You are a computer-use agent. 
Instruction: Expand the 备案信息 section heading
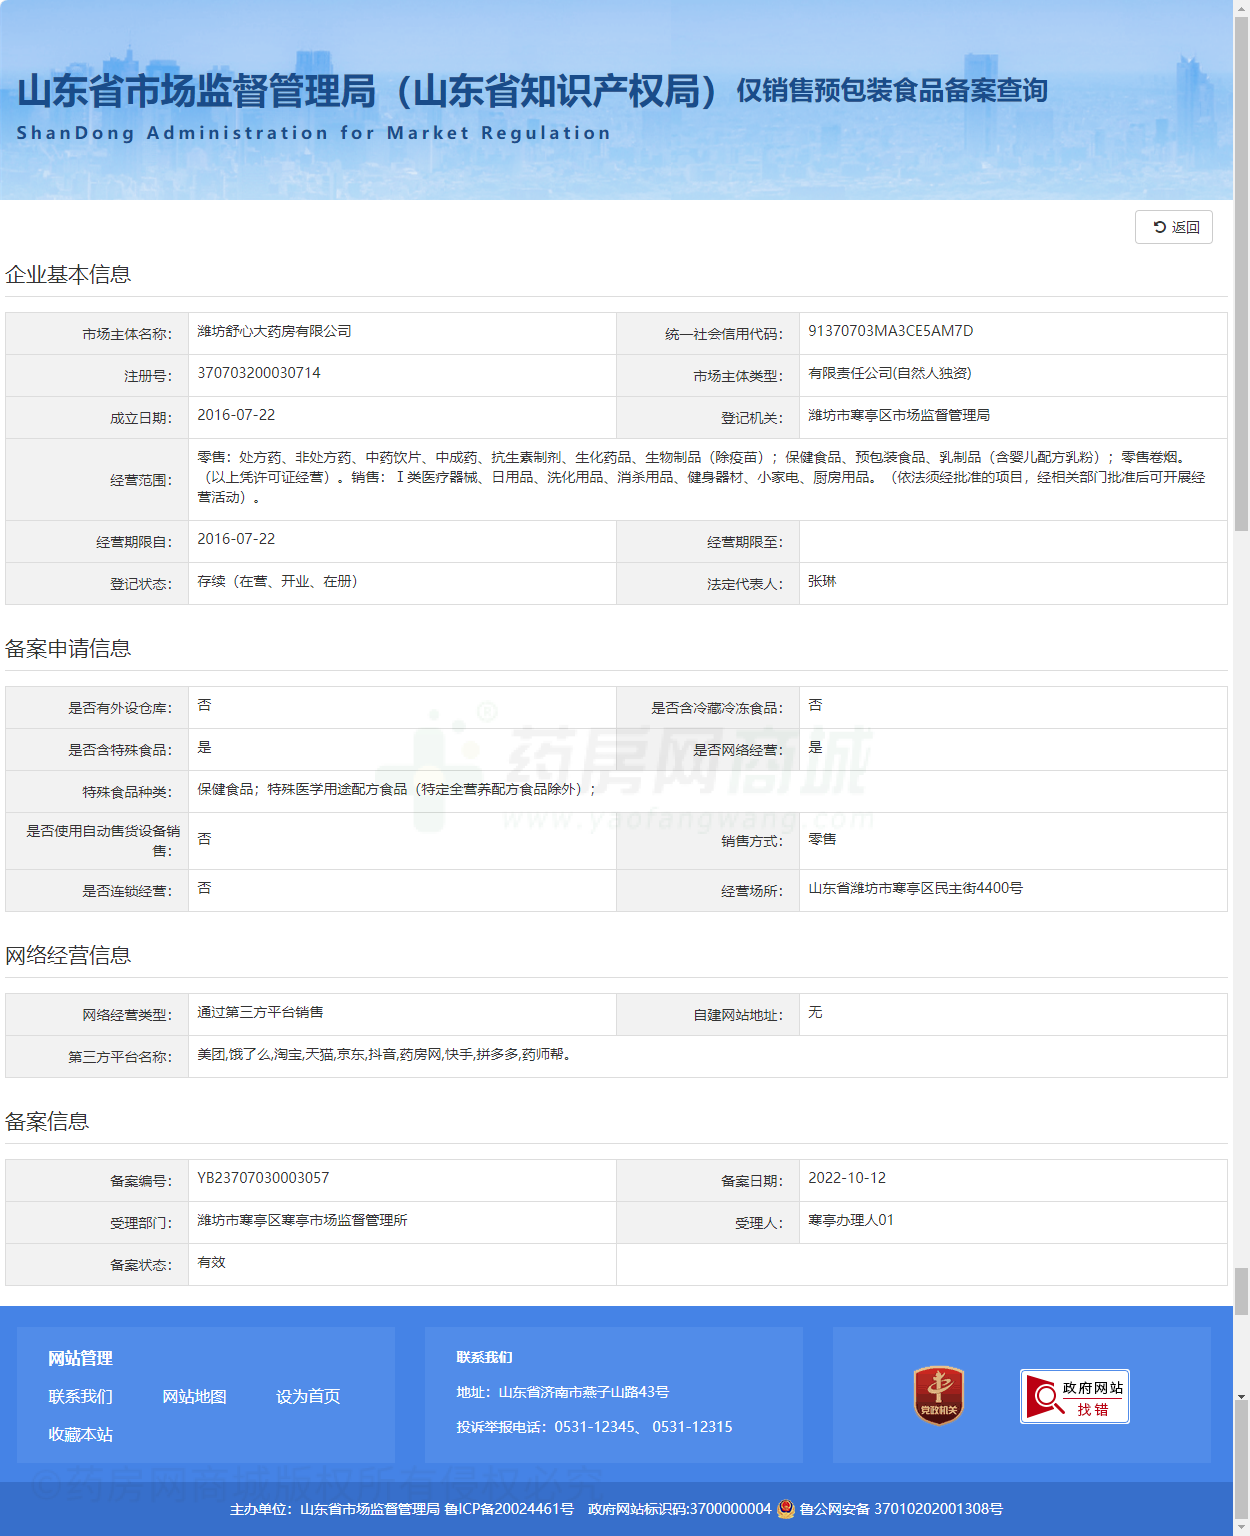click(46, 1121)
